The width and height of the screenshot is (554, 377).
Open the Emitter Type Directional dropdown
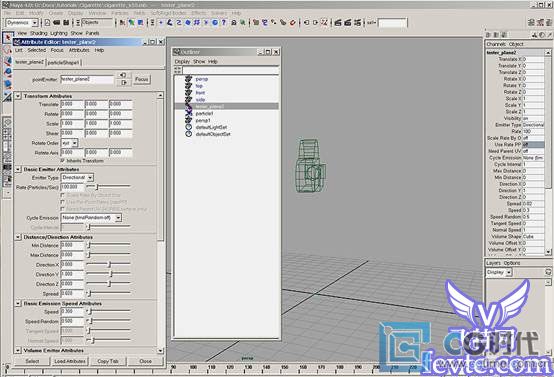tap(77, 177)
